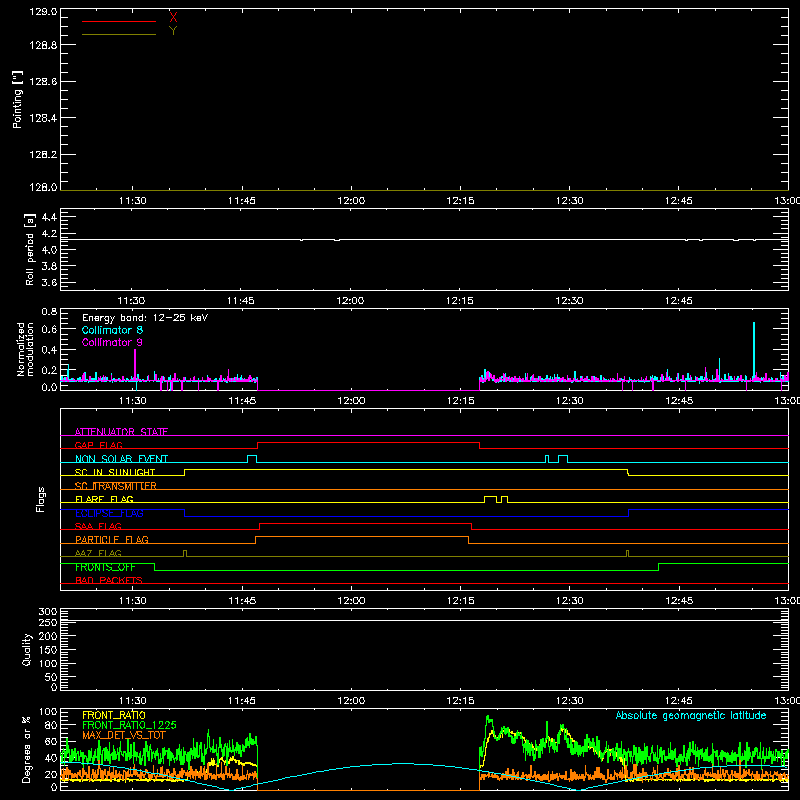Select the 'Collimator 9' legend entry
This screenshot has width=800, height=800.
point(112,342)
